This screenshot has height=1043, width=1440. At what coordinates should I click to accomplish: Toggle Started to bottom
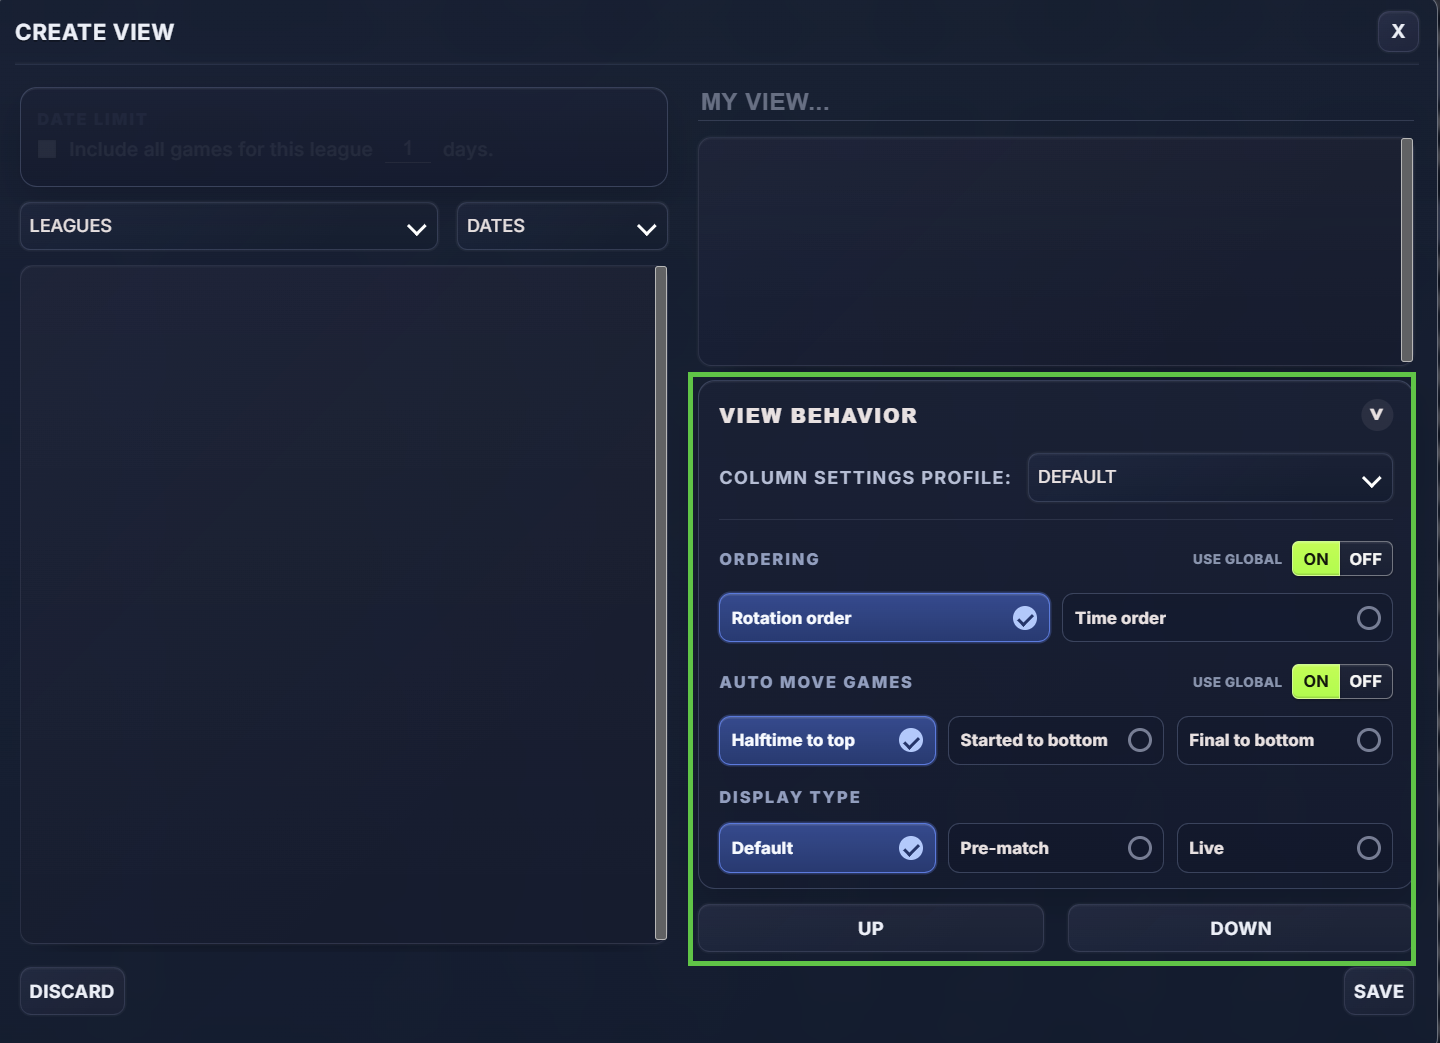(x=1056, y=740)
